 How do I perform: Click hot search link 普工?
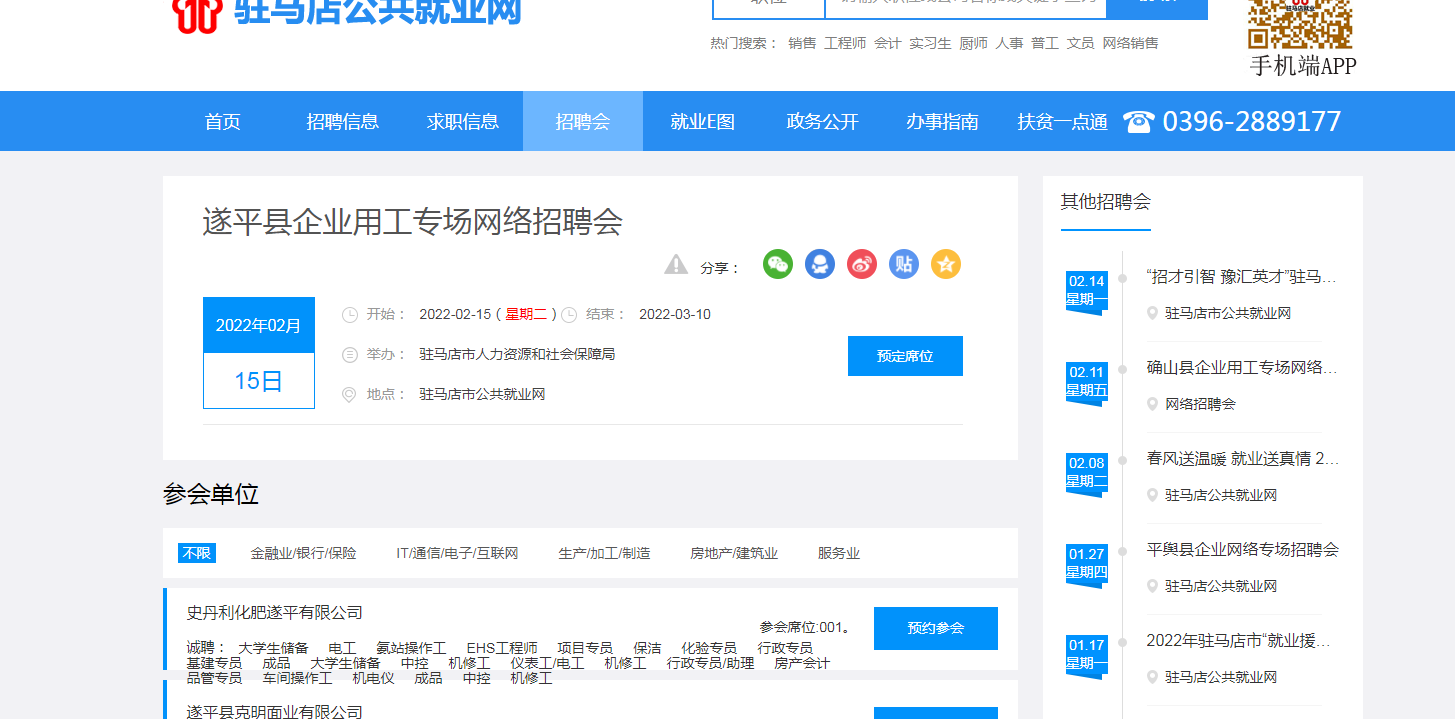point(1045,43)
